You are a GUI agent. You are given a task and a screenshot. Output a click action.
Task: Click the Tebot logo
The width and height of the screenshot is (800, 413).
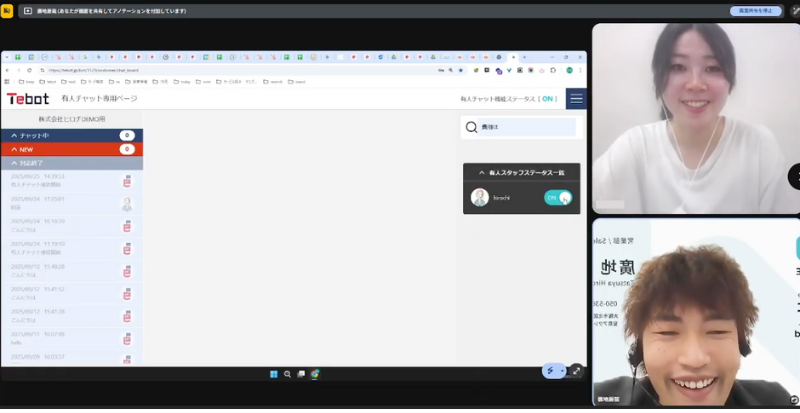(x=28, y=99)
